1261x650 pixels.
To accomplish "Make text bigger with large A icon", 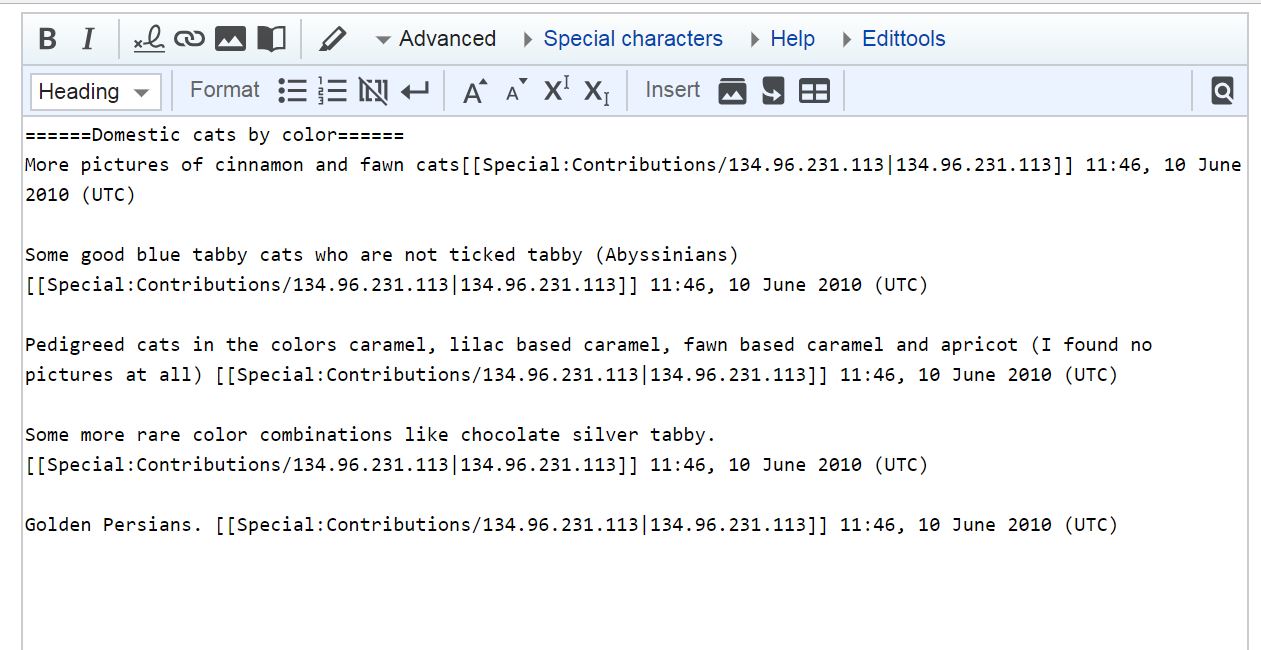I will [475, 91].
